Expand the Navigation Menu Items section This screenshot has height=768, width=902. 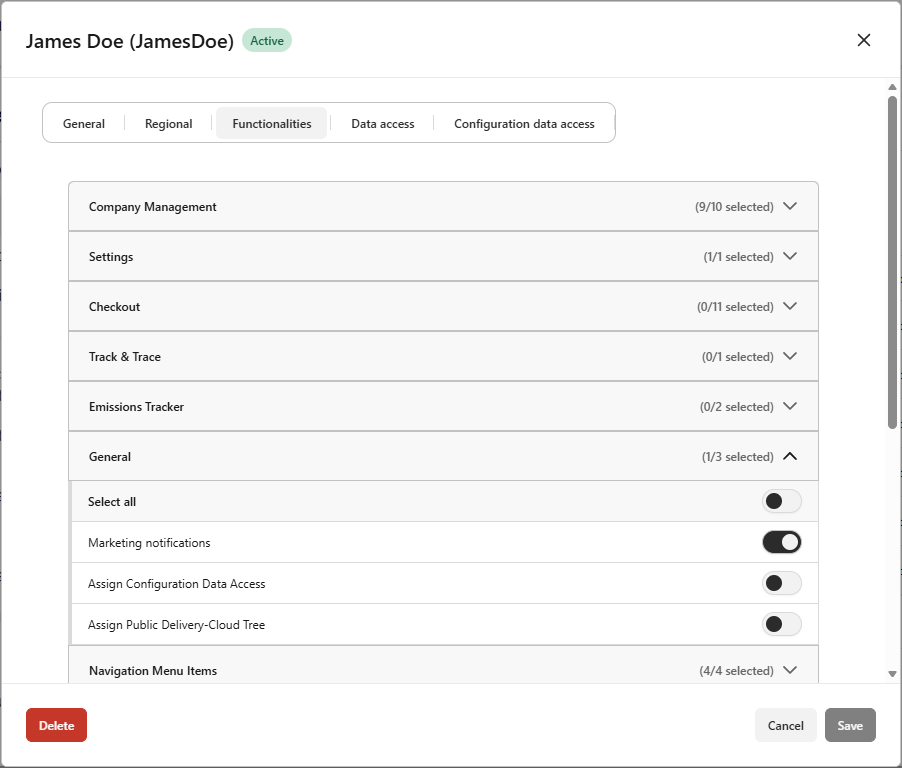click(x=789, y=670)
